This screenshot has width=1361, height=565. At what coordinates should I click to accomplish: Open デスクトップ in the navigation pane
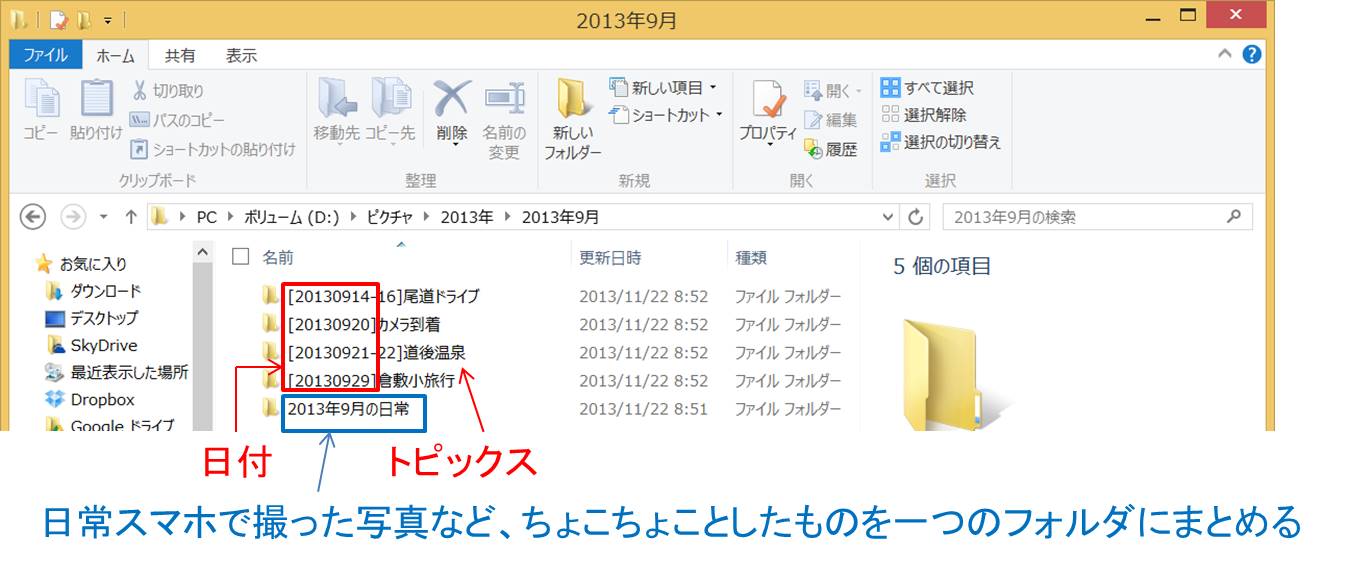[x=92, y=318]
